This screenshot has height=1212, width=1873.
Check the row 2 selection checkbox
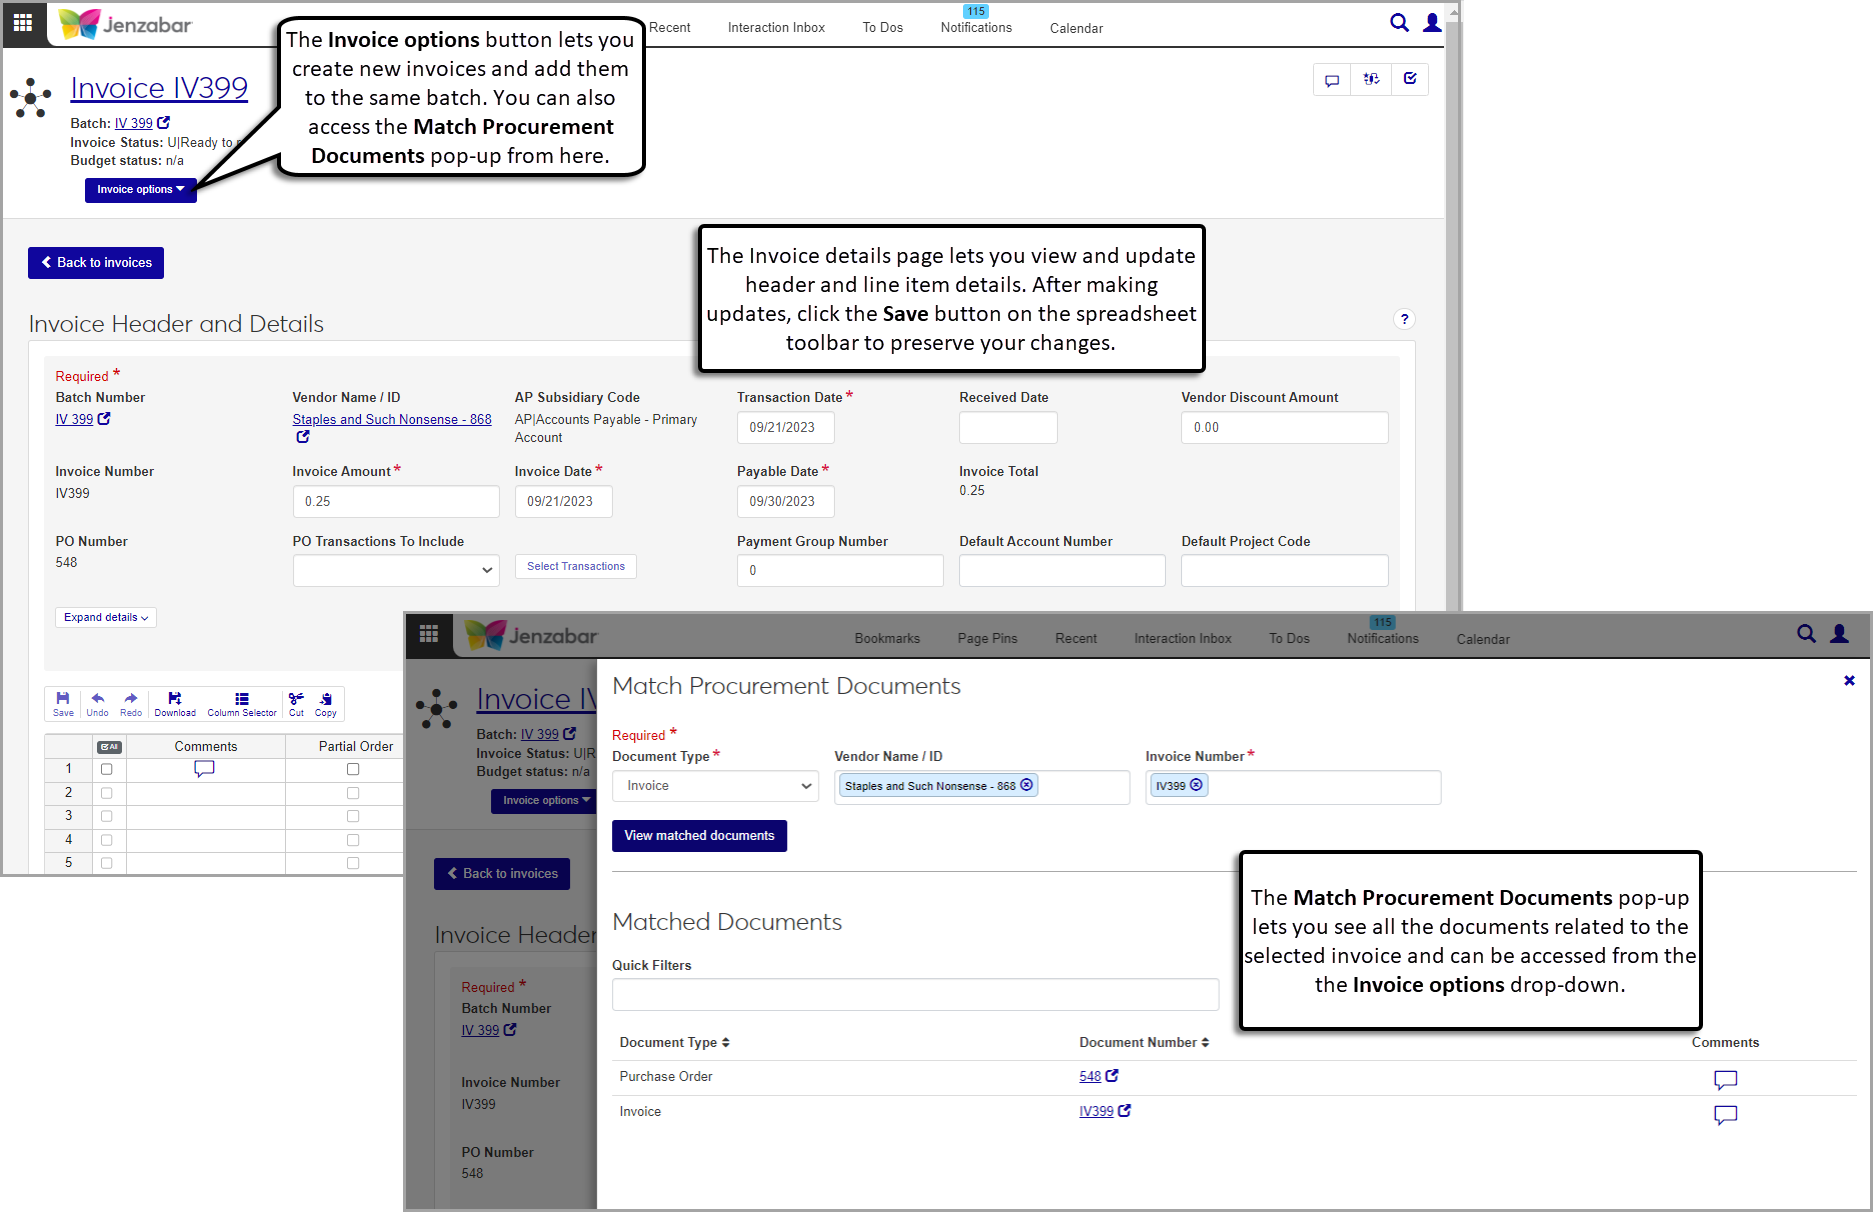tap(107, 793)
